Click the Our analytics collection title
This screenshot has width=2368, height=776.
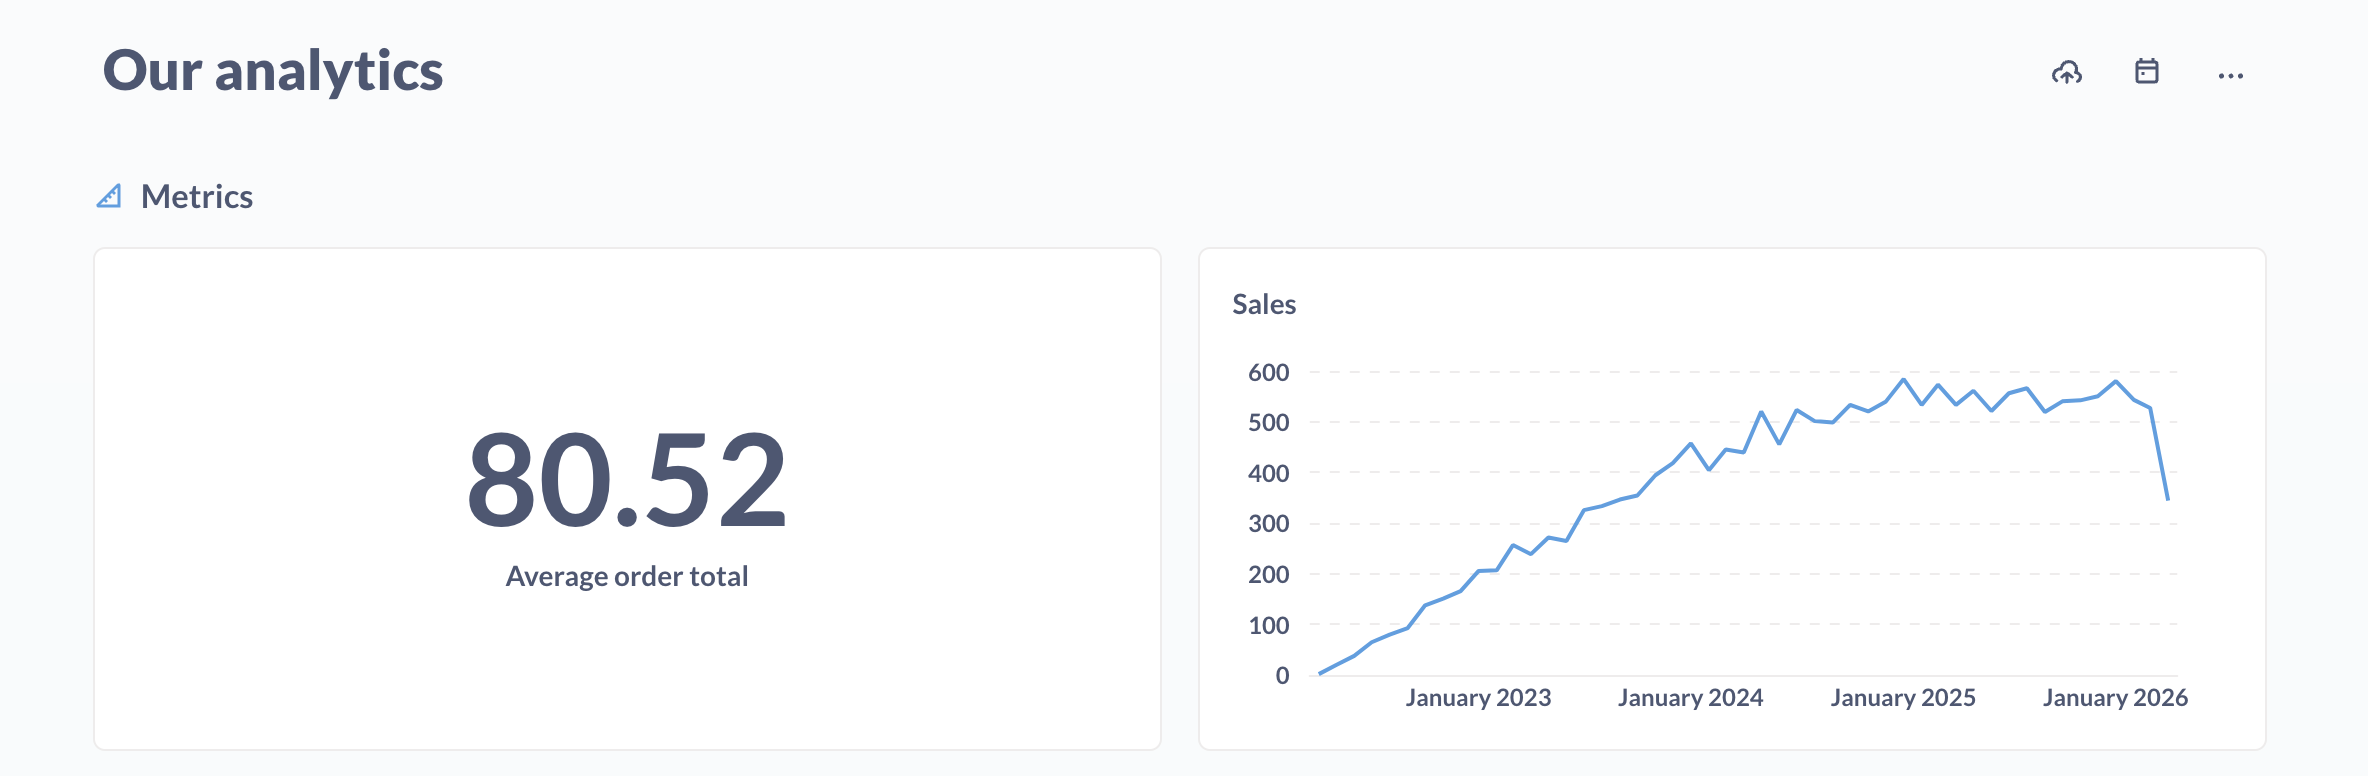pyautogui.click(x=273, y=71)
